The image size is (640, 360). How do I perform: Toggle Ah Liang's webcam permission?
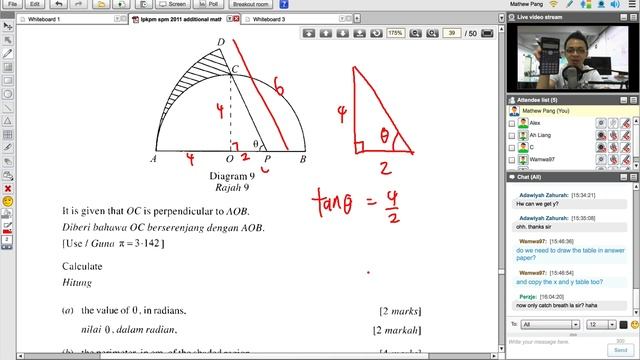pyautogui.click(x=601, y=135)
